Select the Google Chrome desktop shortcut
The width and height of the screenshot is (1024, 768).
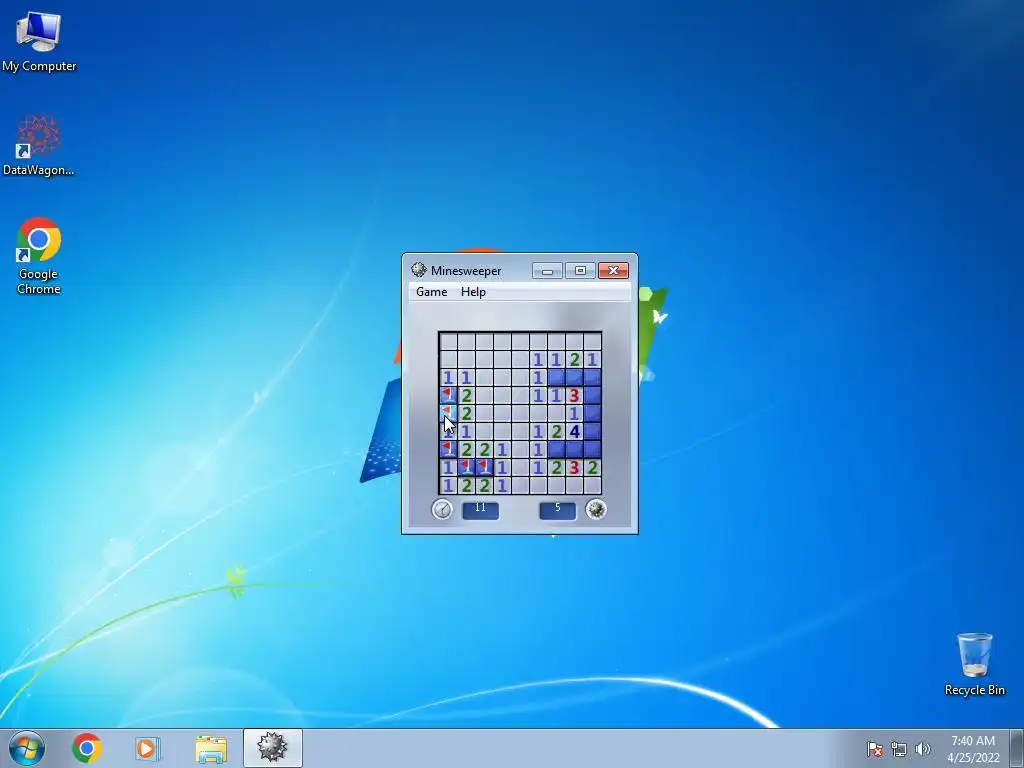click(39, 256)
